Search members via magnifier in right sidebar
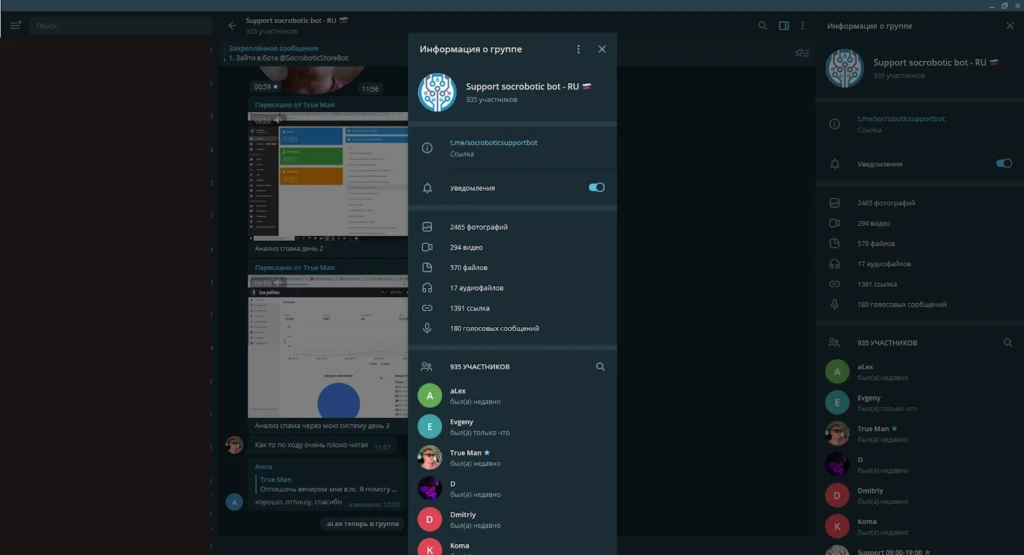 click(x=1007, y=342)
